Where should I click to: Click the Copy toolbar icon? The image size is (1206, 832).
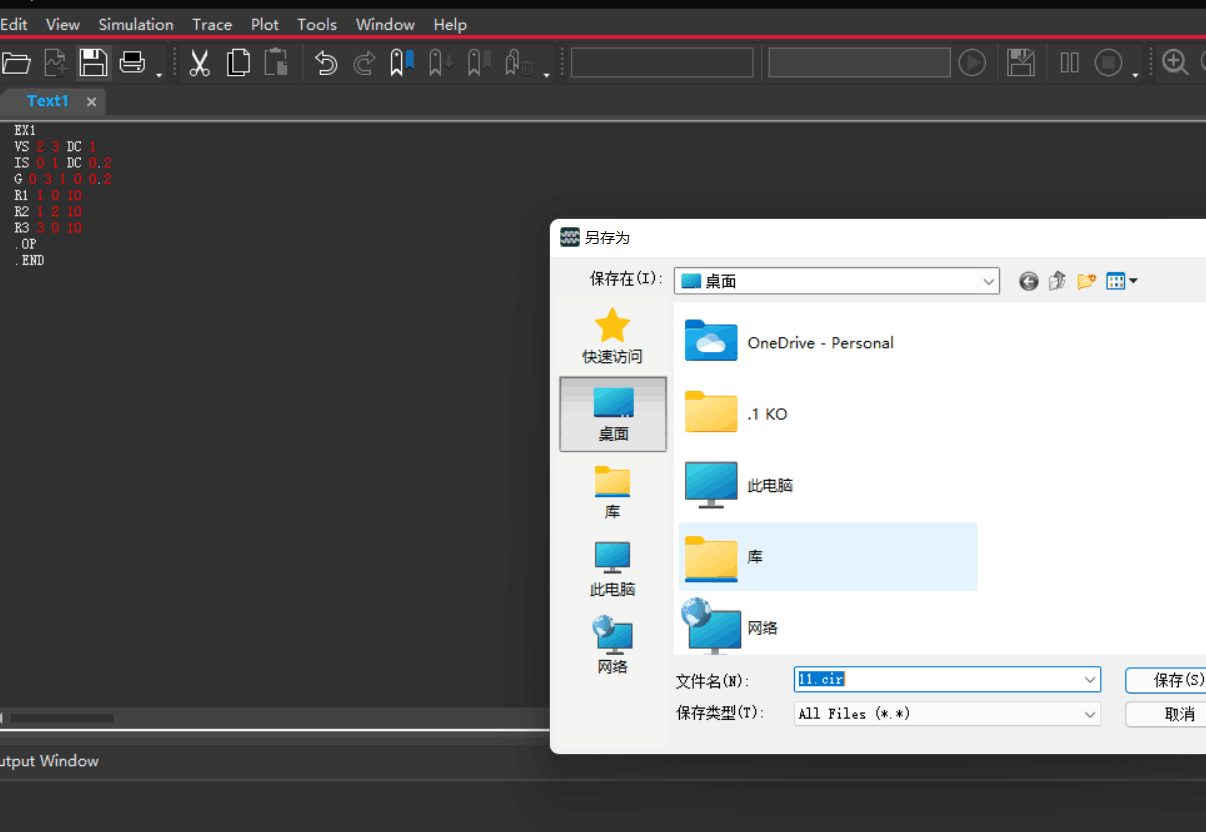[x=238, y=63]
